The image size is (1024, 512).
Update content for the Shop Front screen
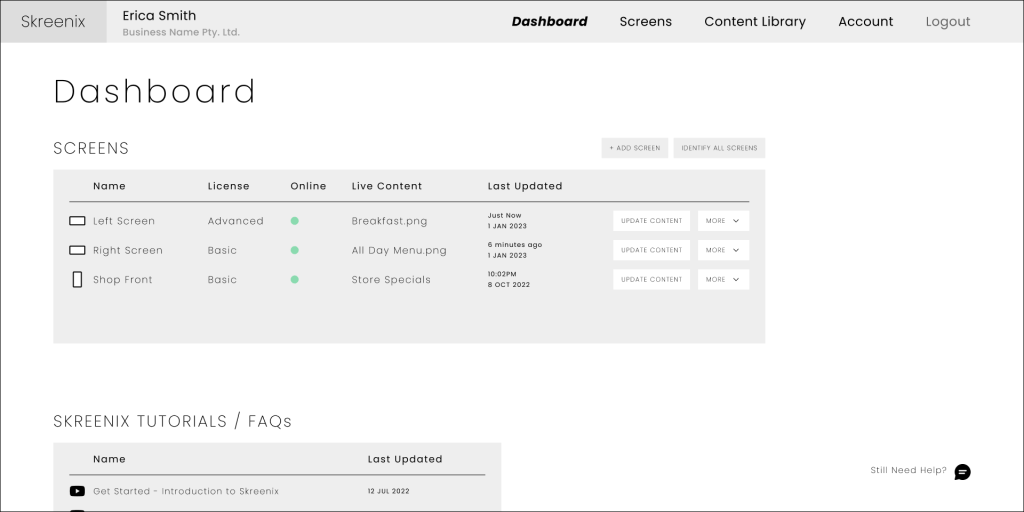pyautogui.click(x=651, y=280)
